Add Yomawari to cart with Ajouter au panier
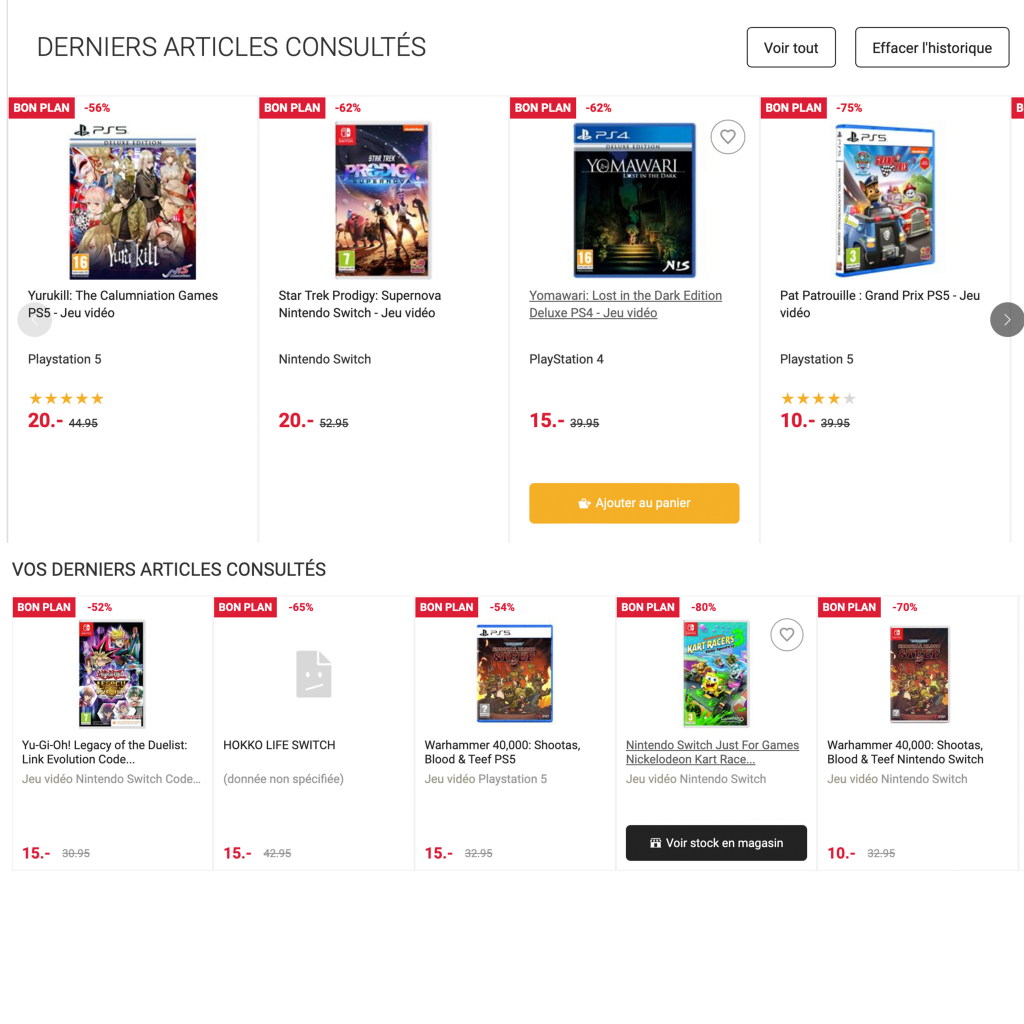This screenshot has width=1024, height=1024. click(x=634, y=503)
